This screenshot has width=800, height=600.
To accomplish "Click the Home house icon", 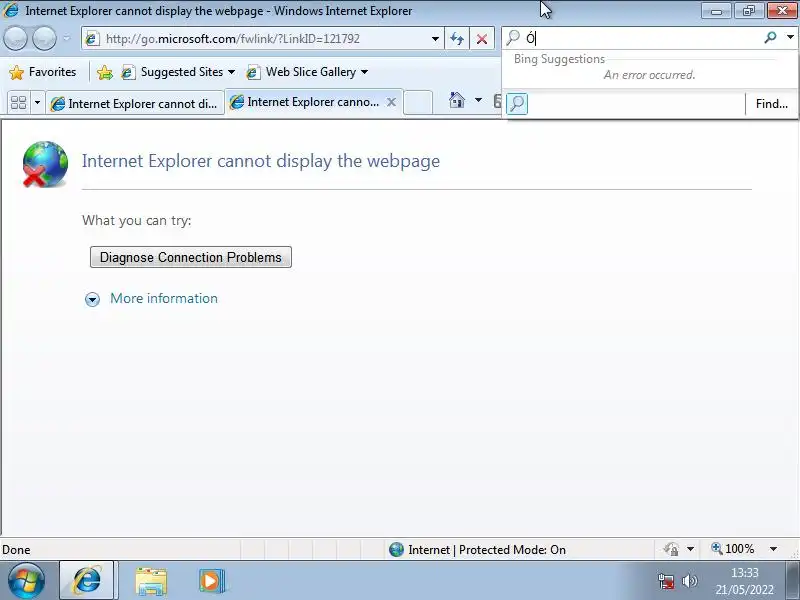I will coord(457,100).
